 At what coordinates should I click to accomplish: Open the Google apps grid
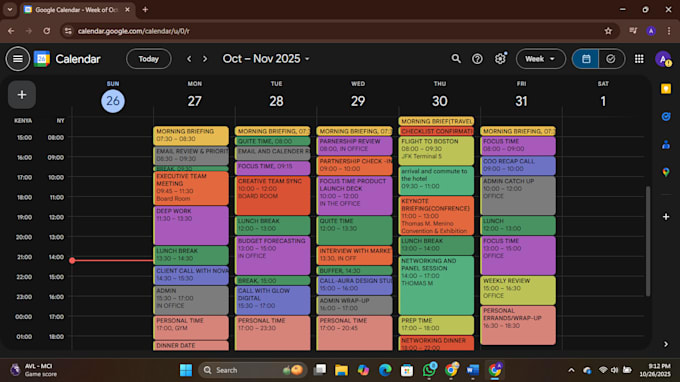point(639,59)
